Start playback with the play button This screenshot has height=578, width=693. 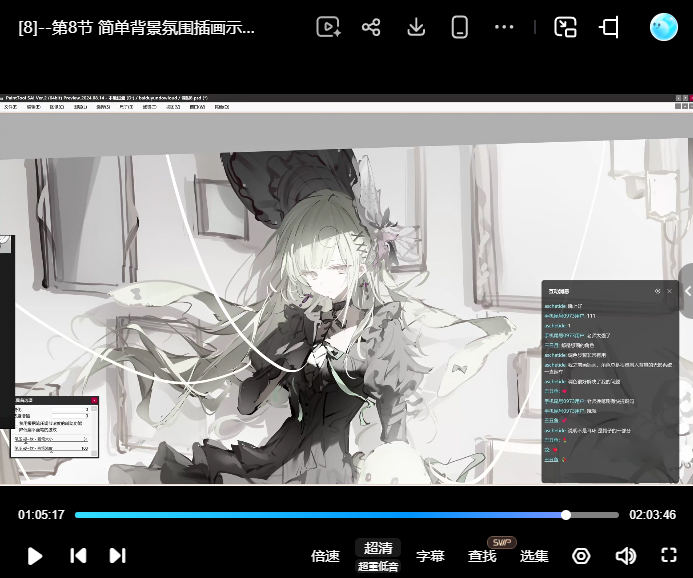[x=34, y=556]
